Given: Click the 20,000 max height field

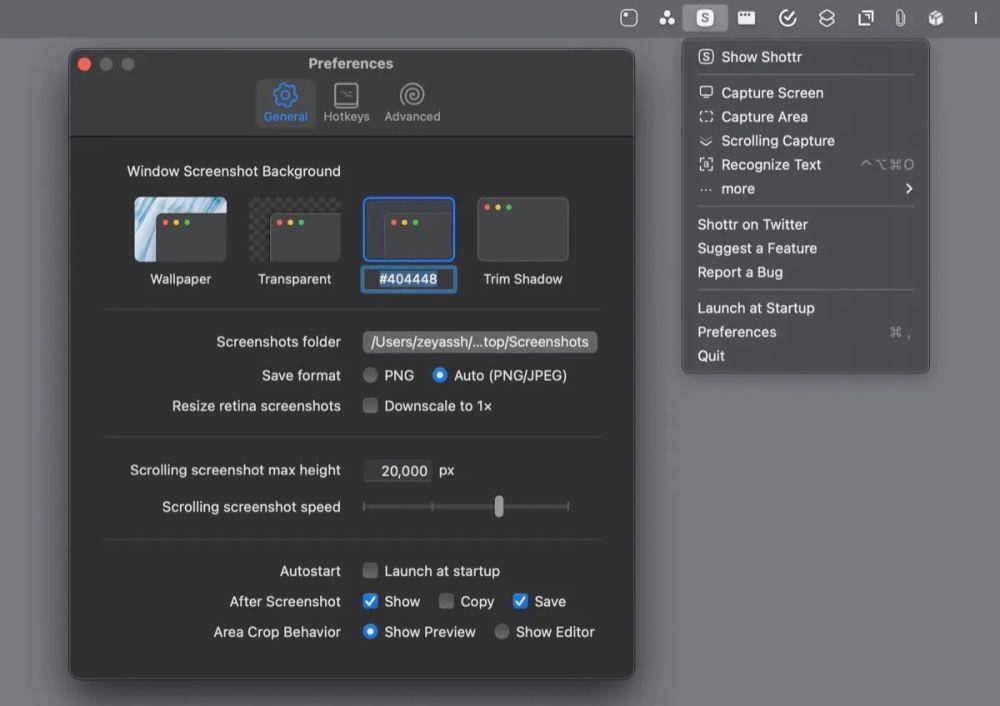Looking at the screenshot, I should pyautogui.click(x=397, y=471).
